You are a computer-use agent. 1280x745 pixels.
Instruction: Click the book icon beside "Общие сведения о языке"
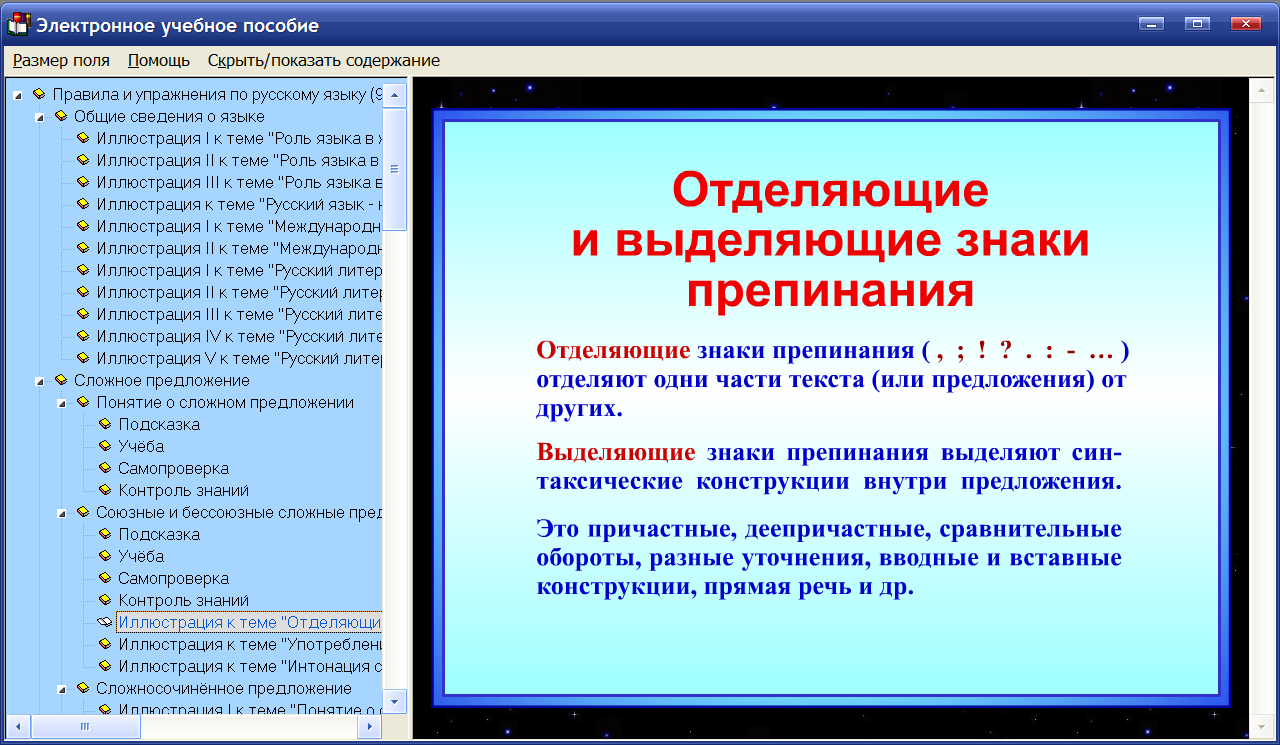pos(62,116)
